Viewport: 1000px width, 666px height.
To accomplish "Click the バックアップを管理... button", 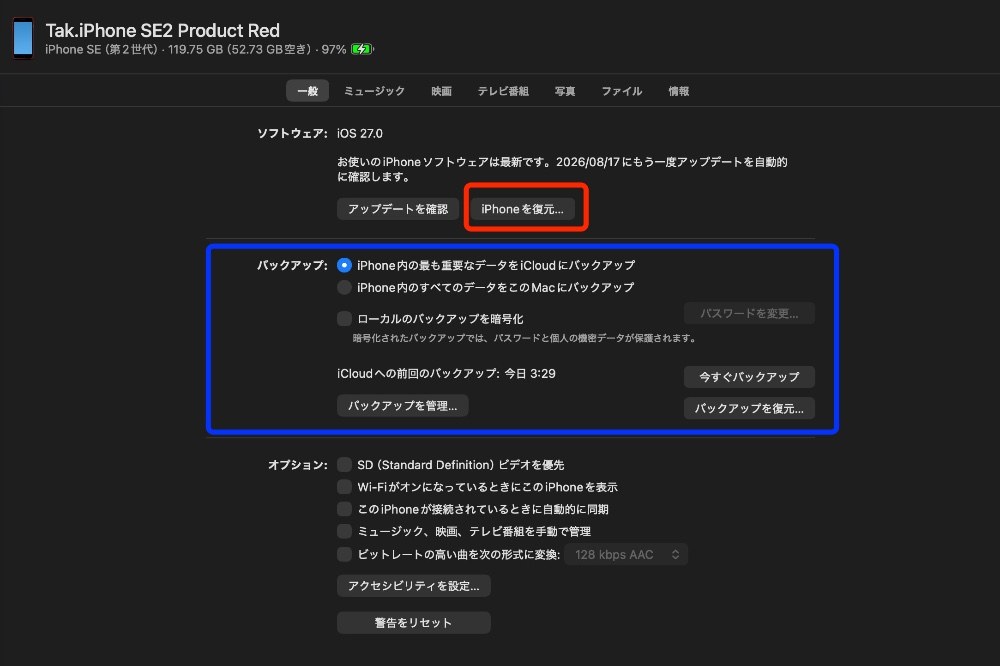I will [x=402, y=406].
